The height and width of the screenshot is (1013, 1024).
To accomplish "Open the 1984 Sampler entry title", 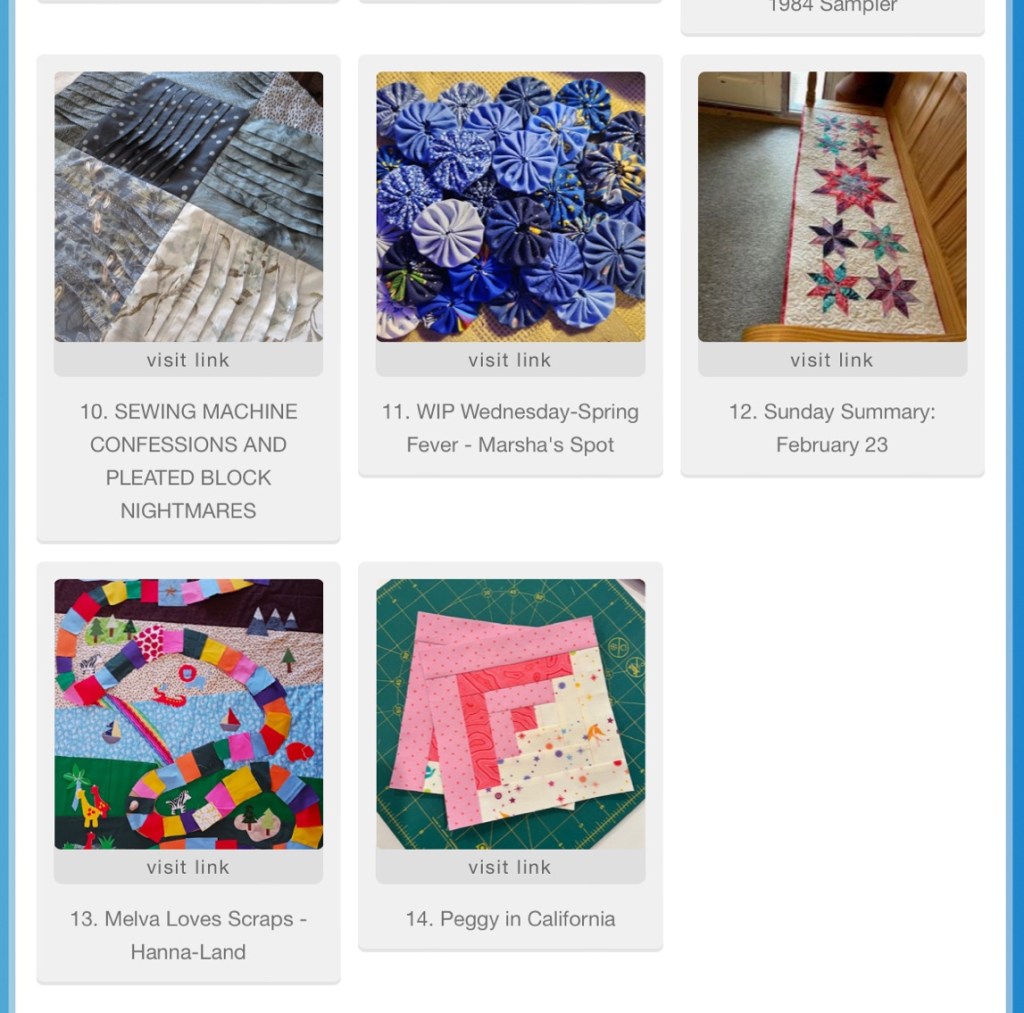I will pyautogui.click(x=832, y=7).
